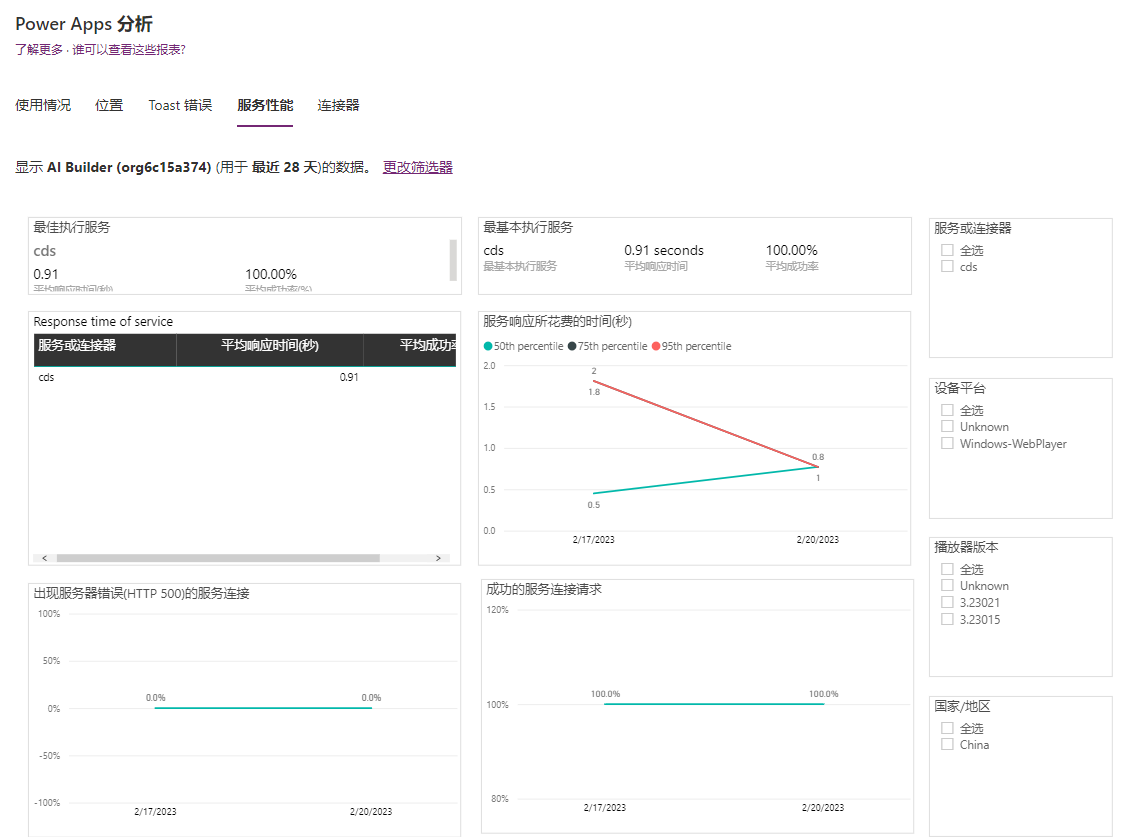Check 全选 under 国家/地区
This screenshot has width=1146, height=837.
click(x=947, y=728)
